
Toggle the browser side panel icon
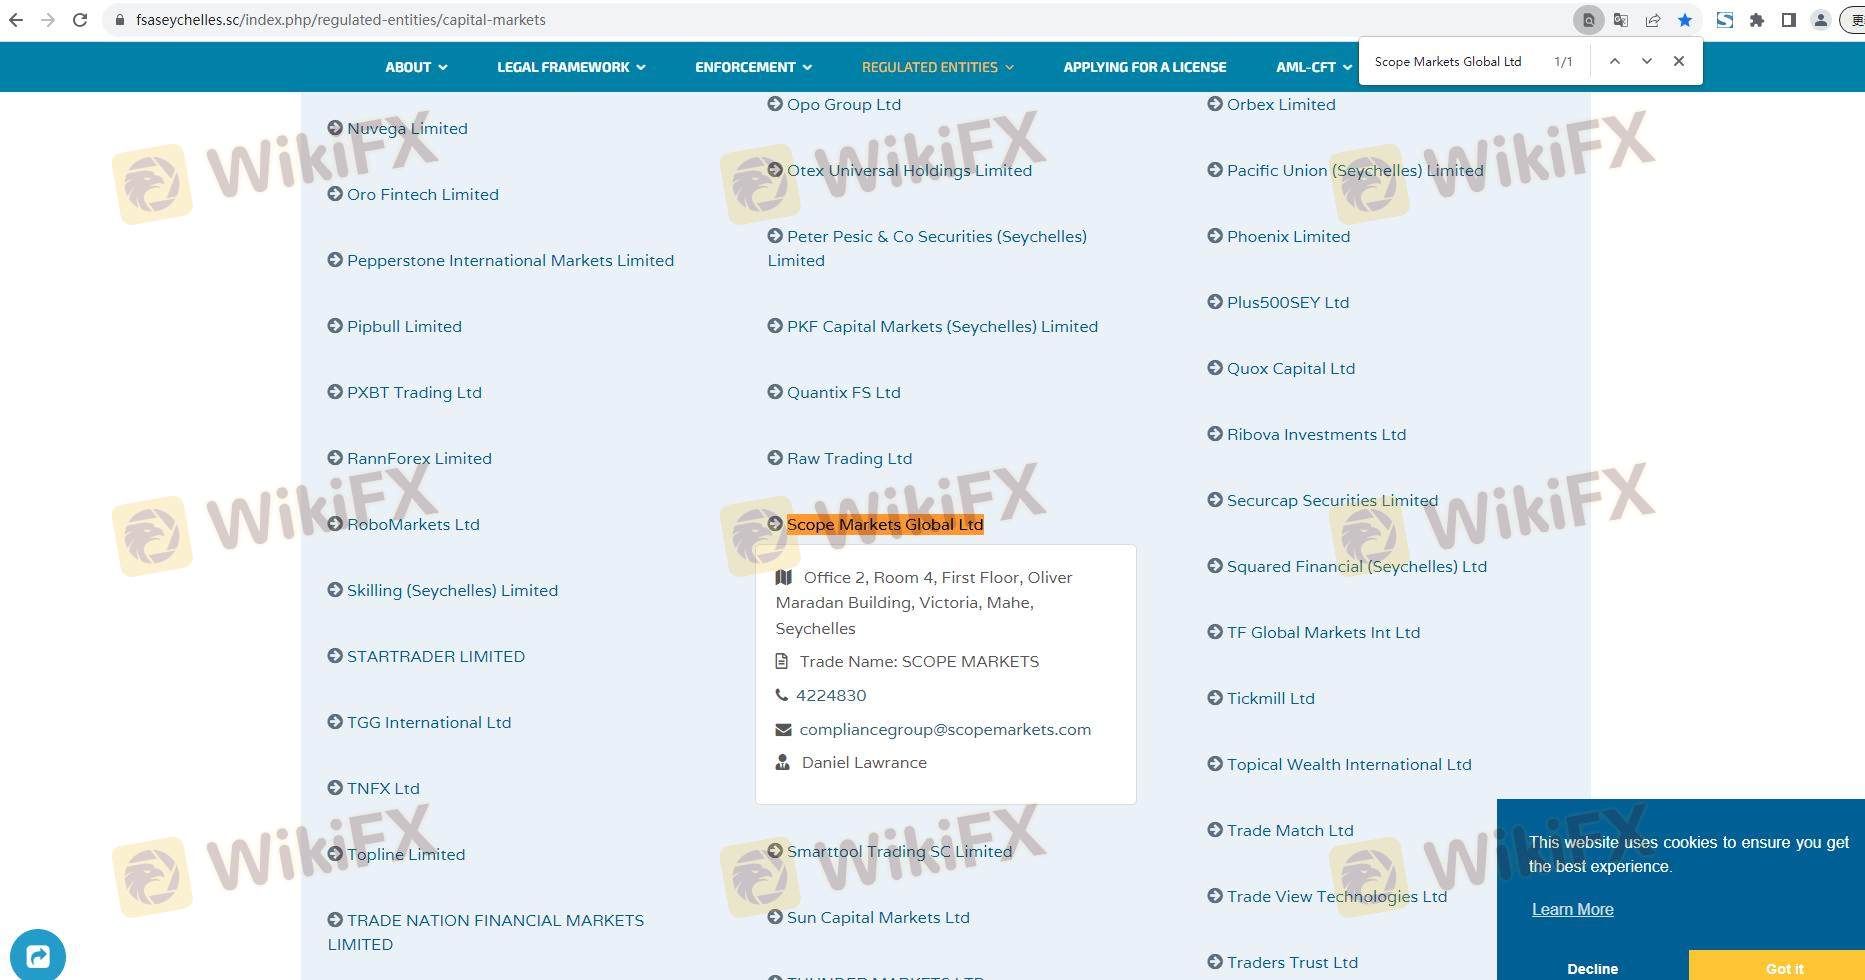(1789, 20)
